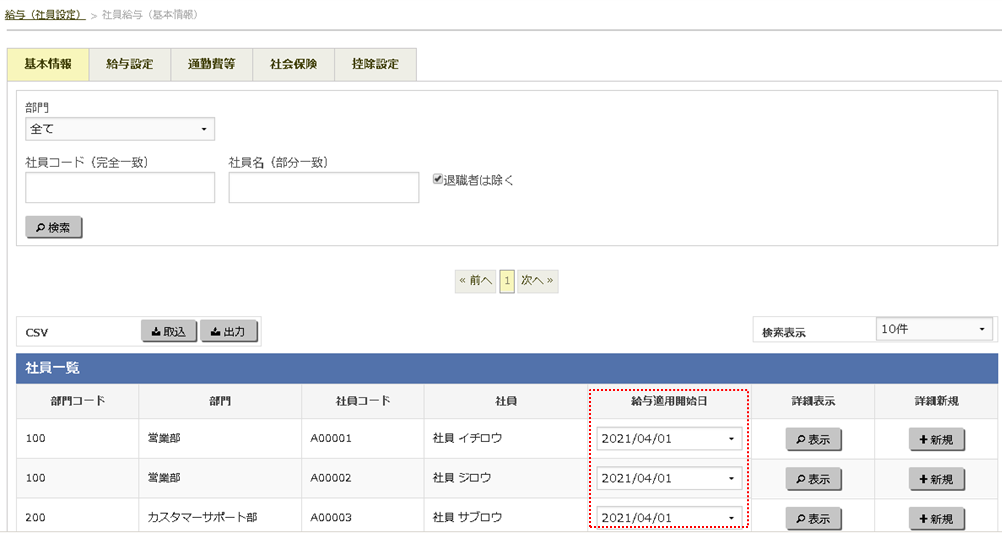Click the 給与（社員設定） breadcrumb link
Image resolution: width=1002 pixels, height=533 pixels.
click(x=44, y=15)
